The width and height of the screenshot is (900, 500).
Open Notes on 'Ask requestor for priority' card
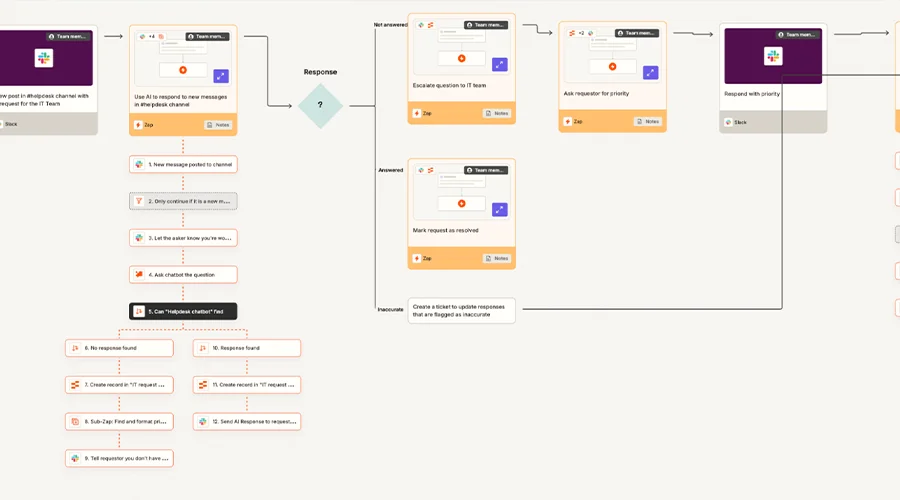[648, 121]
